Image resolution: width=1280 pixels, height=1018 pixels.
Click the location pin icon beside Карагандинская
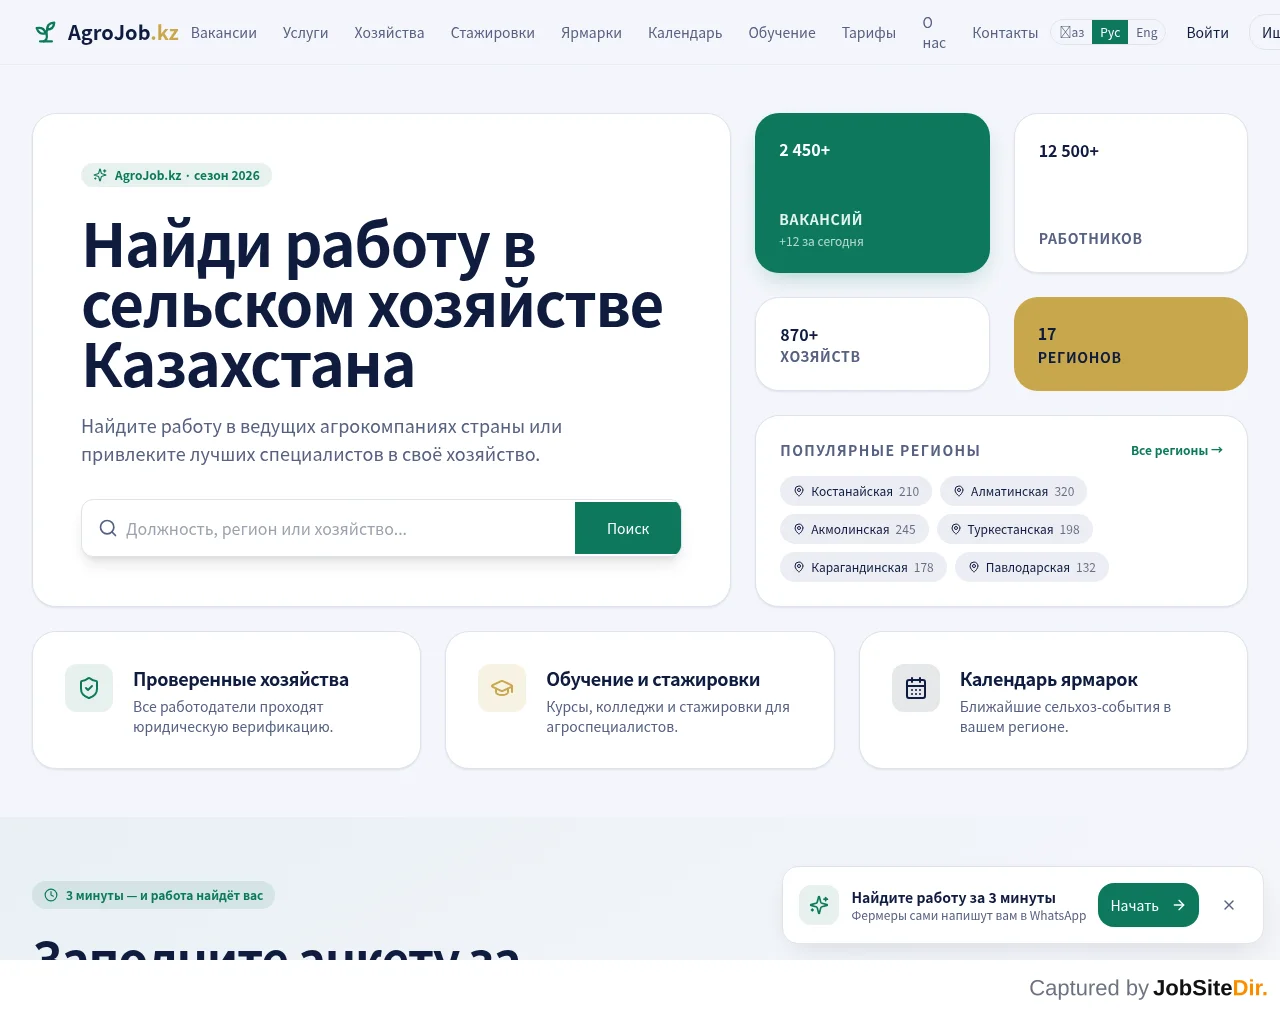799,567
